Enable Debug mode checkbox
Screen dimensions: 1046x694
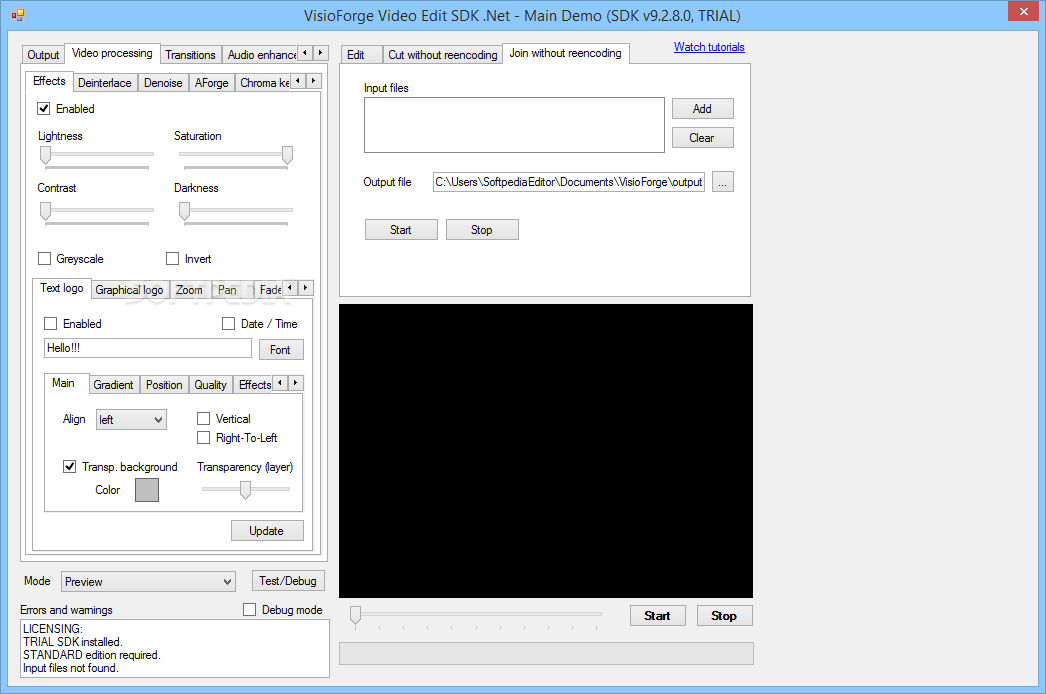click(249, 609)
